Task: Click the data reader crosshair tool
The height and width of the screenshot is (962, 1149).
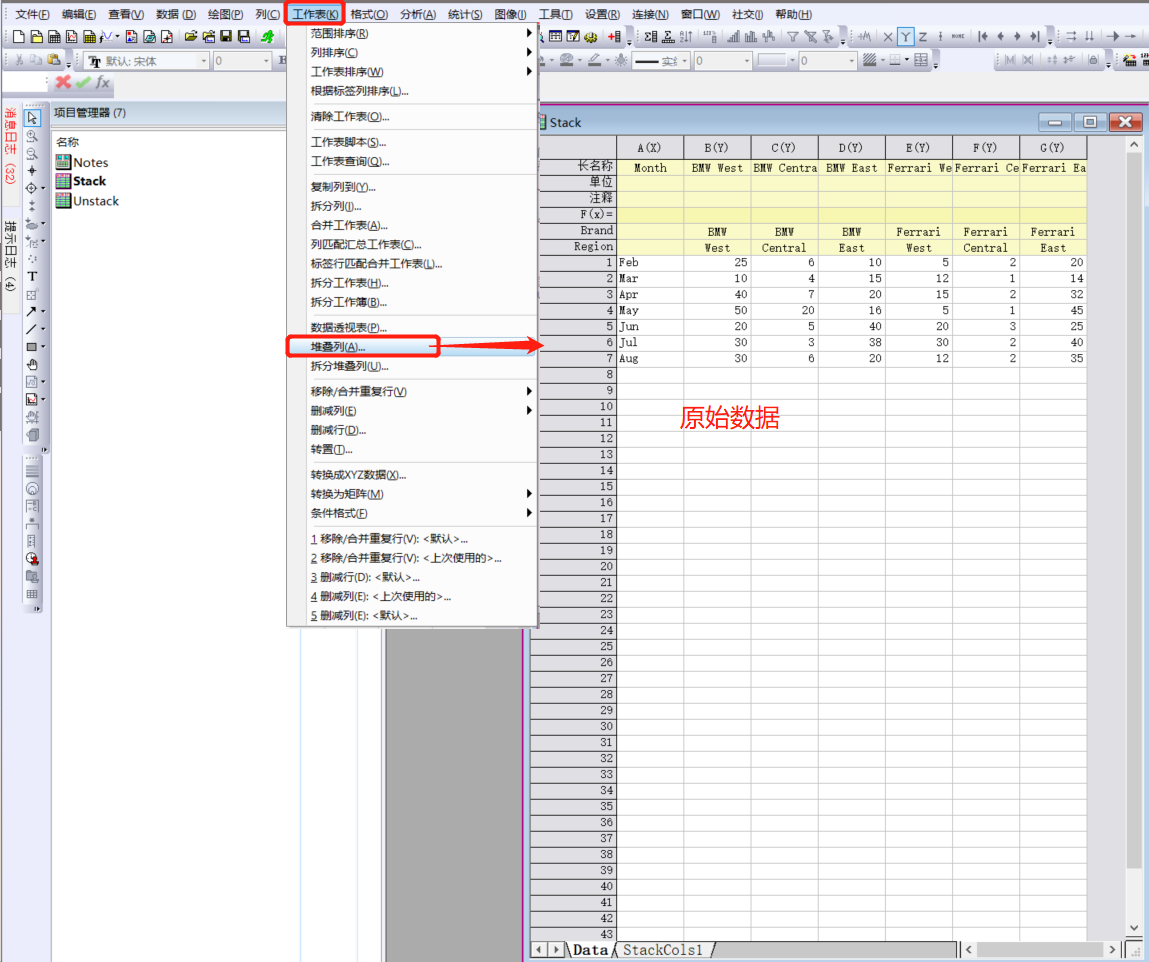Action: (x=32, y=188)
